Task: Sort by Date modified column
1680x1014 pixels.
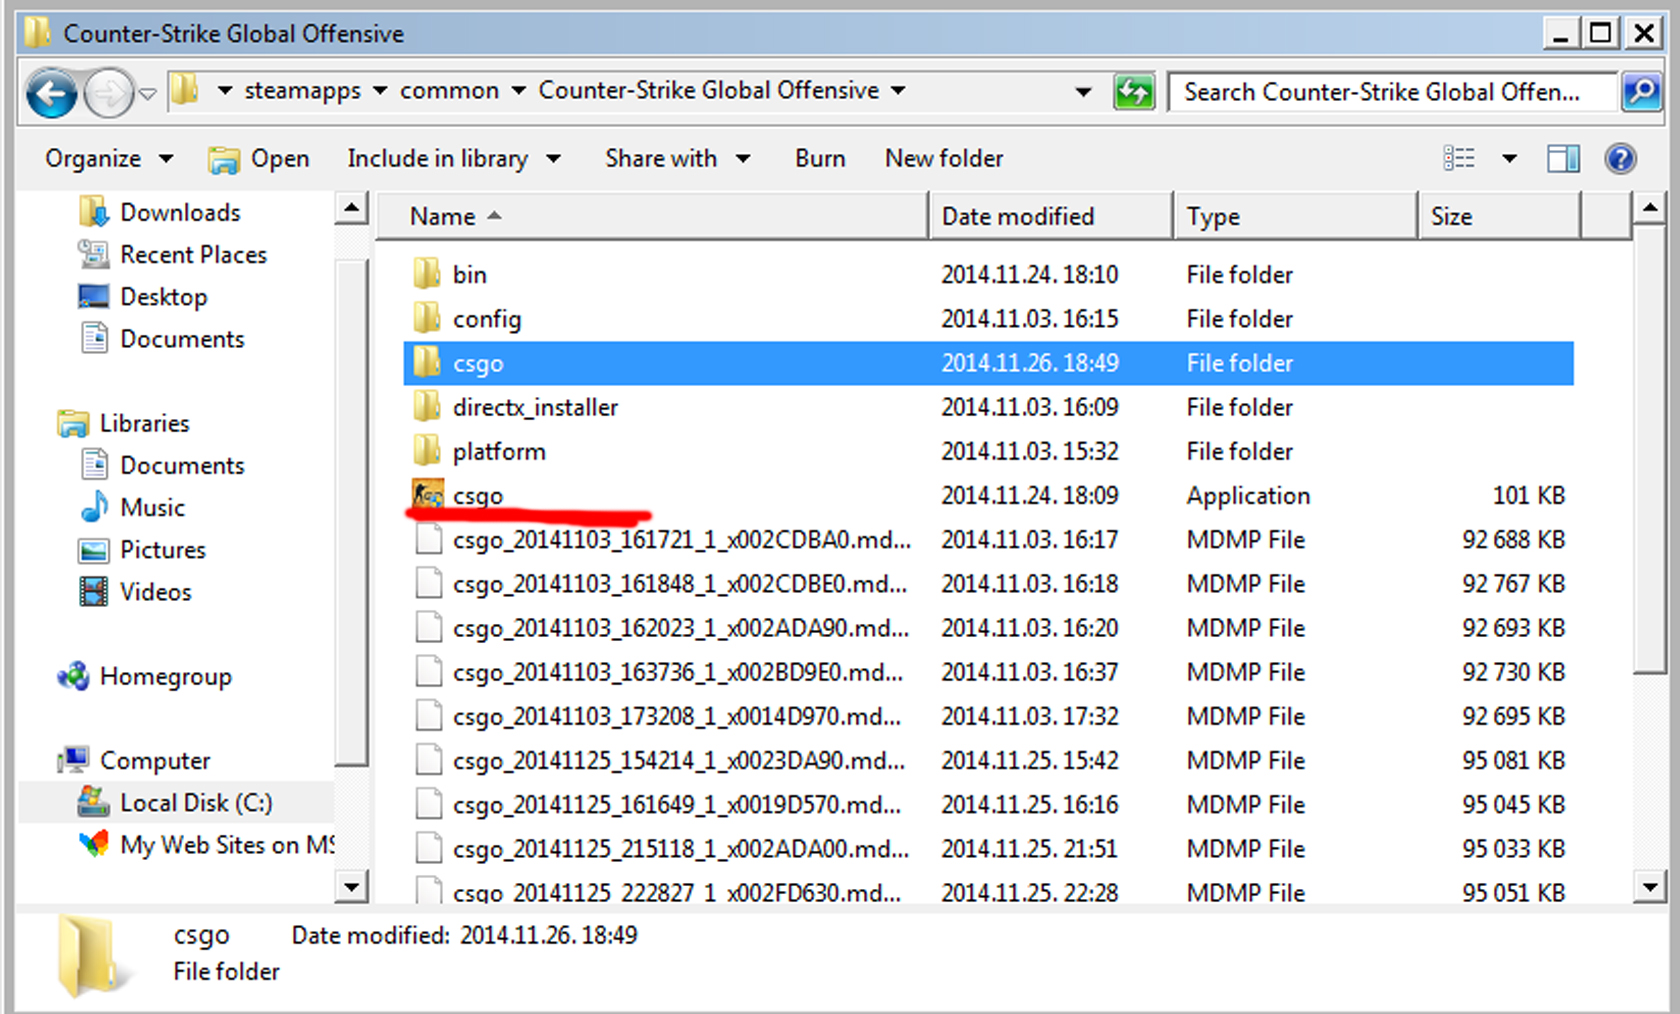Action: (x=1051, y=216)
